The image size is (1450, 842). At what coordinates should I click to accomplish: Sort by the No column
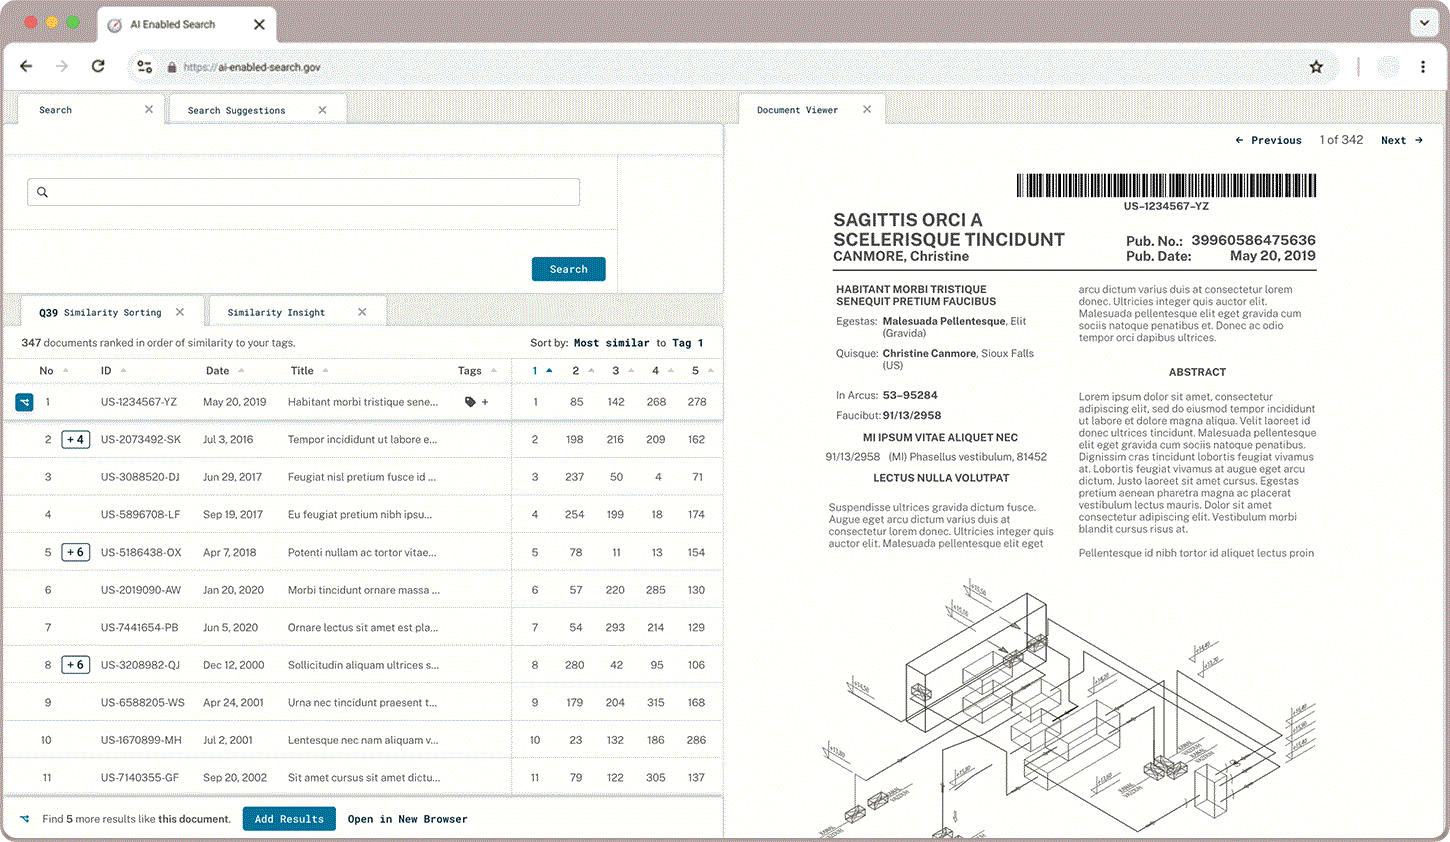tap(53, 371)
